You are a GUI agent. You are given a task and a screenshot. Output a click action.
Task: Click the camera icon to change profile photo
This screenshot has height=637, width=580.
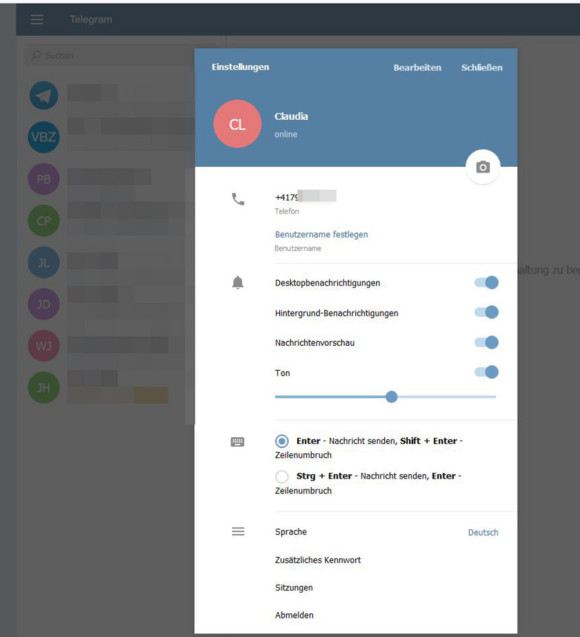point(483,167)
